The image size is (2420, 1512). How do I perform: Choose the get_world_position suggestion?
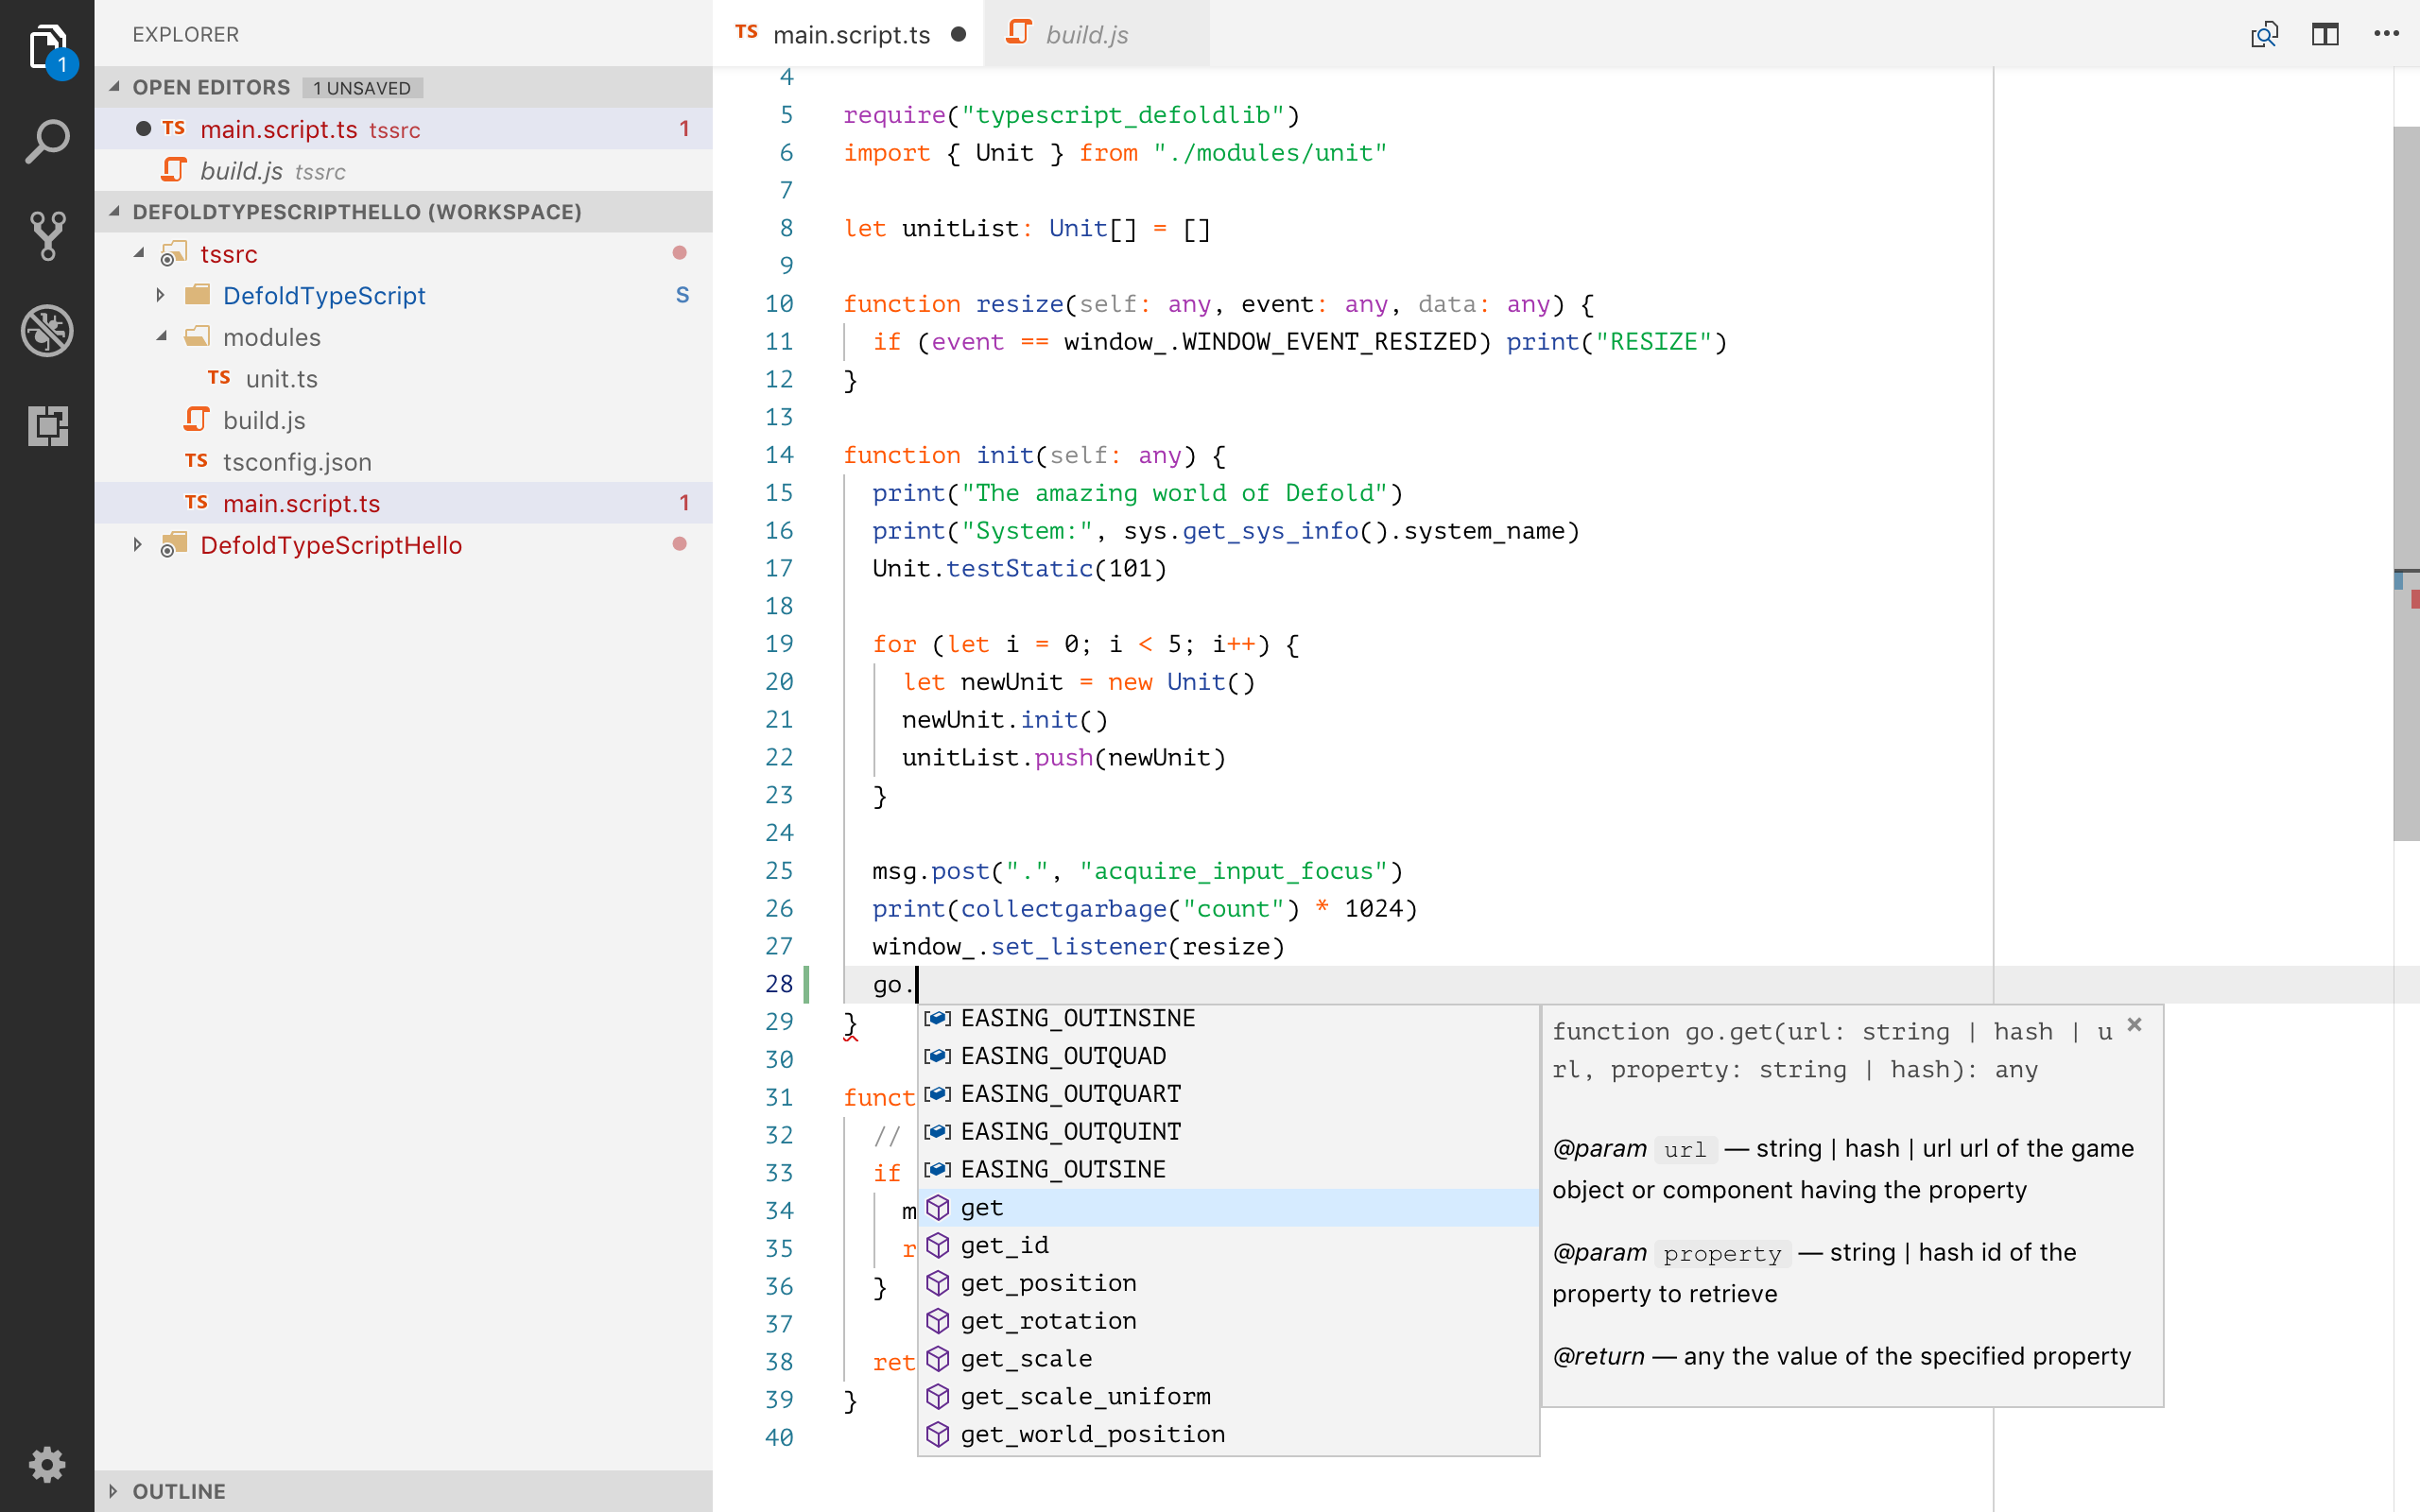[1228, 1434]
